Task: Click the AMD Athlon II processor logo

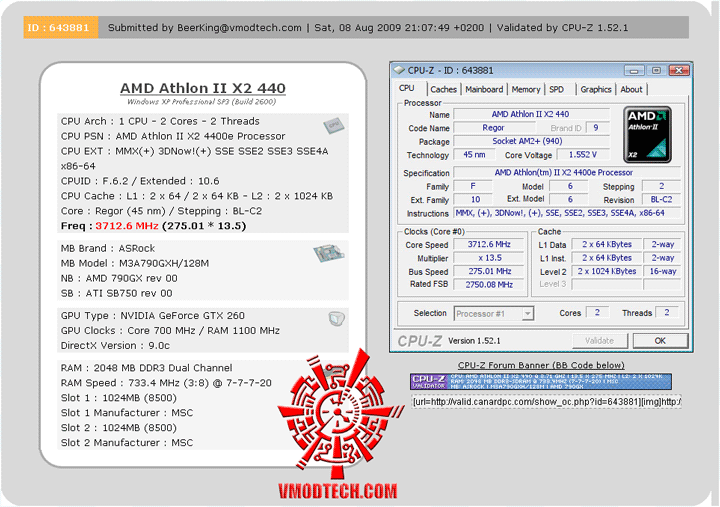Action: 647,135
